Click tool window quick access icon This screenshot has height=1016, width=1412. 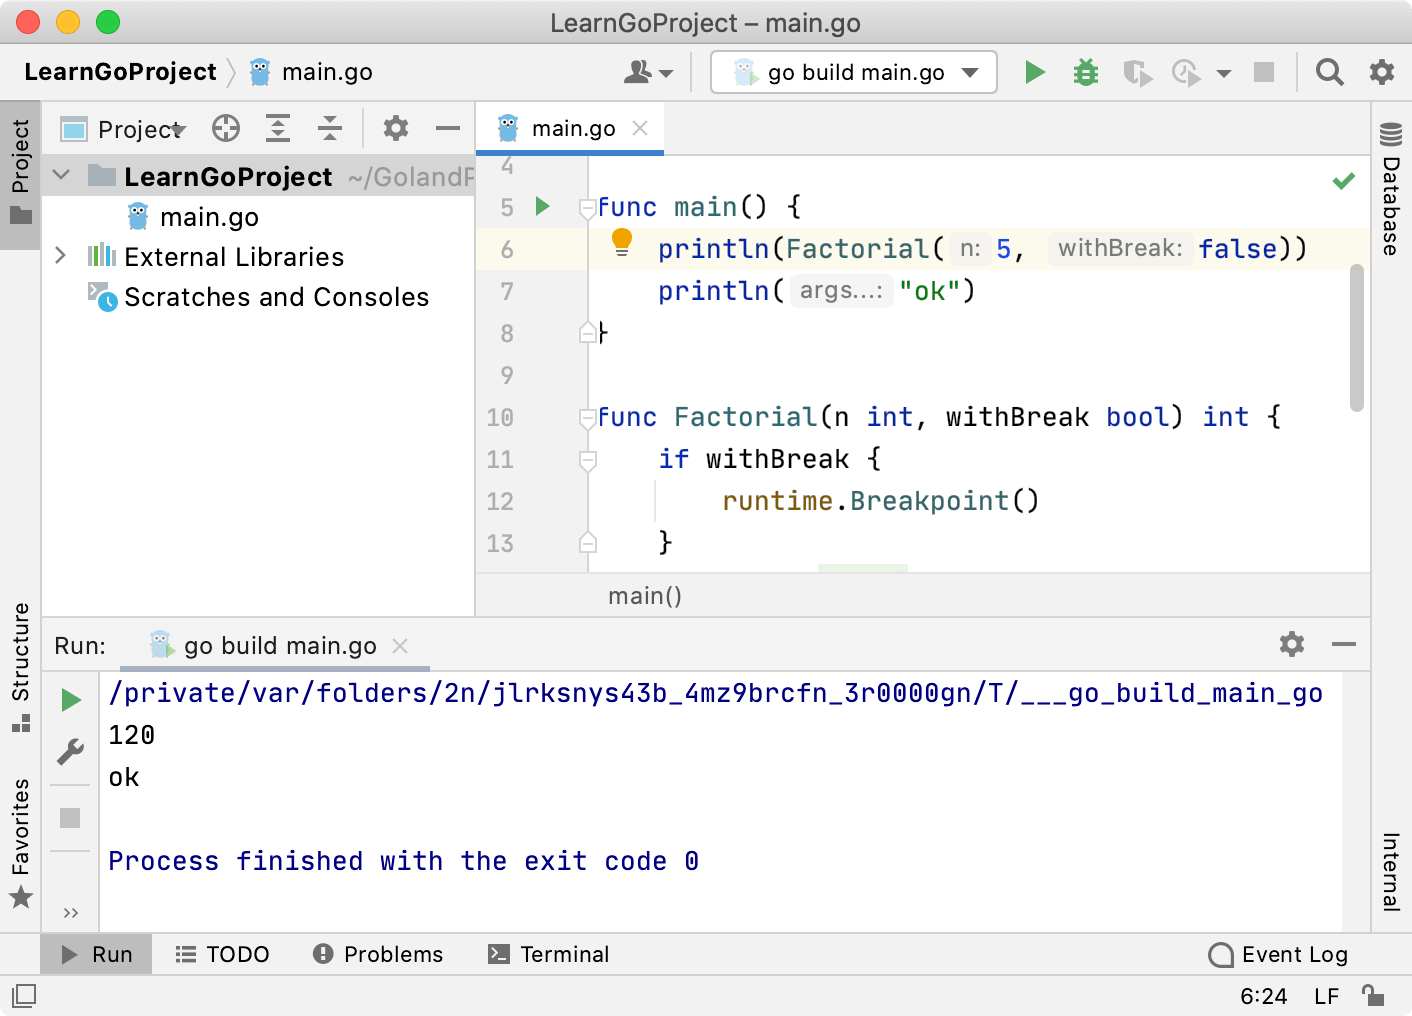[24, 995]
